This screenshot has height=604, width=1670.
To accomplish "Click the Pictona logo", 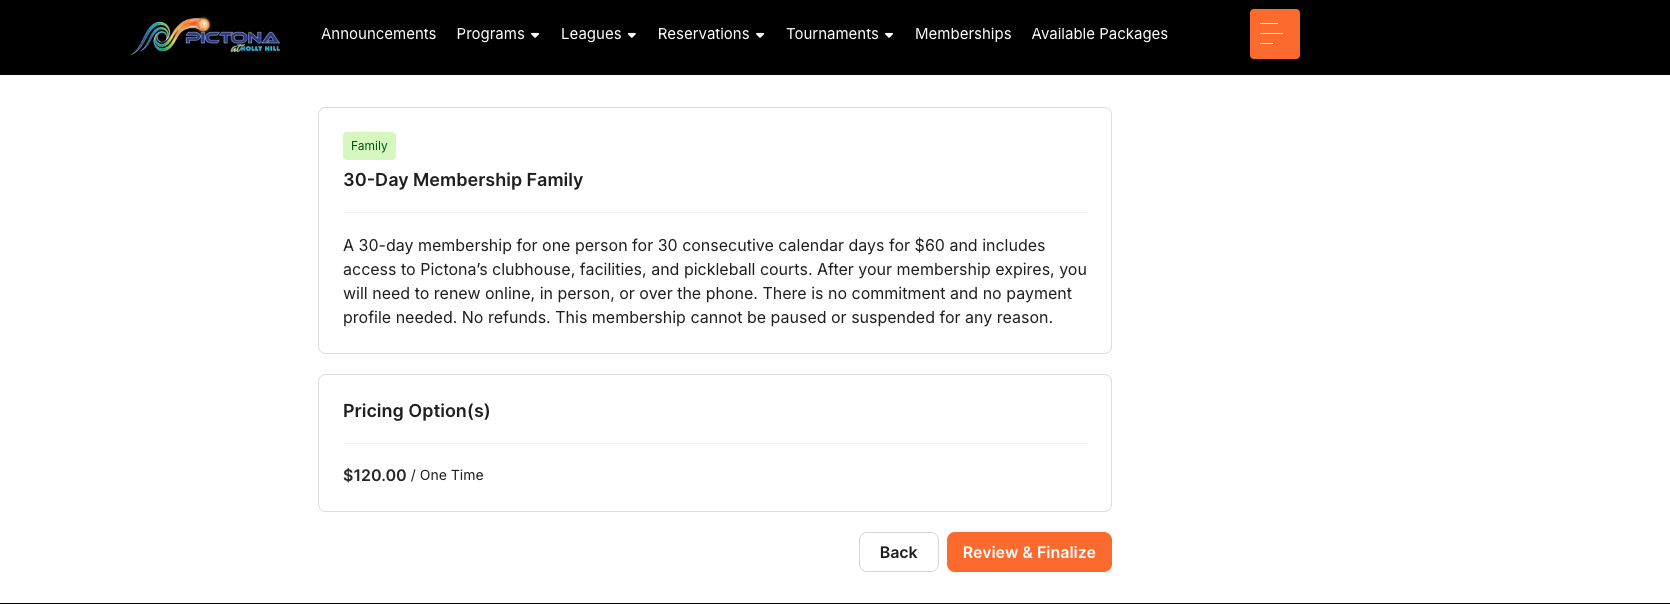I will tap(206, 36).
